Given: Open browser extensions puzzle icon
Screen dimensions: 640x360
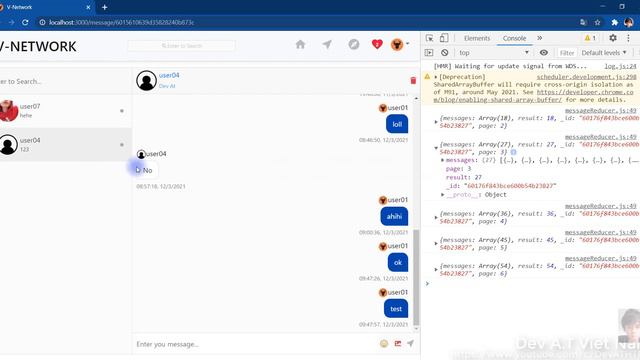Looking at the screenshot, I should pyautogui.click(x=614, y=22).
